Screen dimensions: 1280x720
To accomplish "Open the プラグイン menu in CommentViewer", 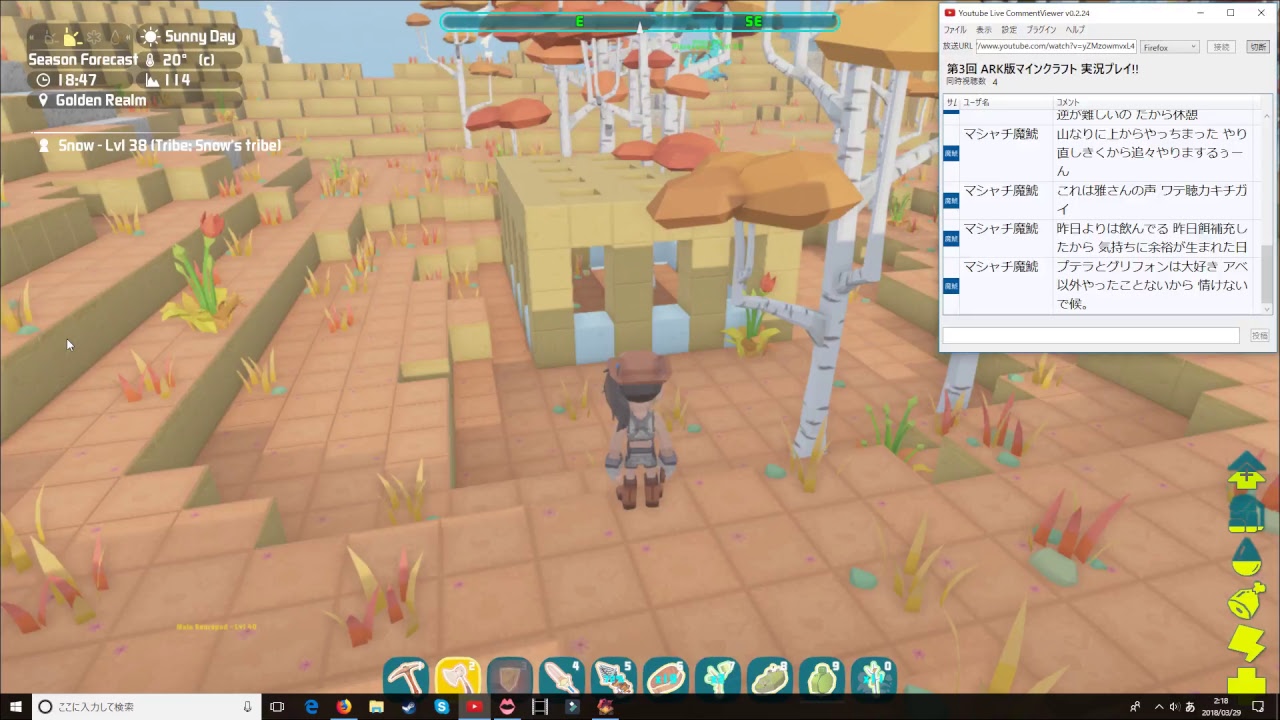I will (1041, 30).
